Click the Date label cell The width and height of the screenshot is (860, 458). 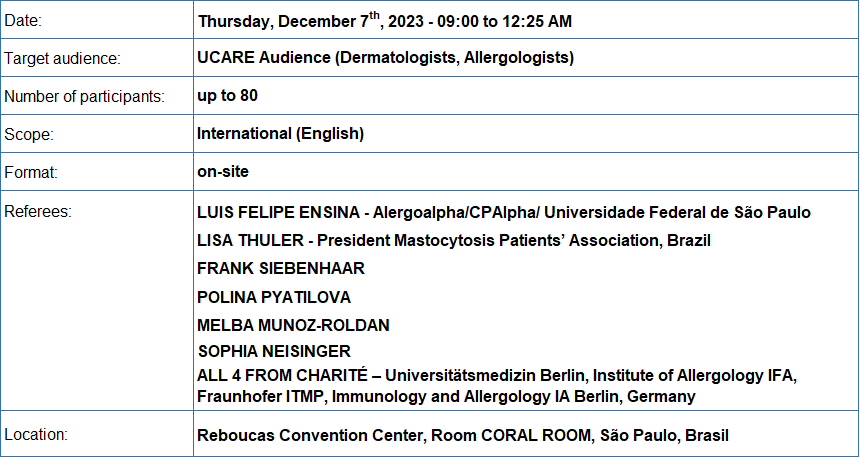(x=97, y=20)
